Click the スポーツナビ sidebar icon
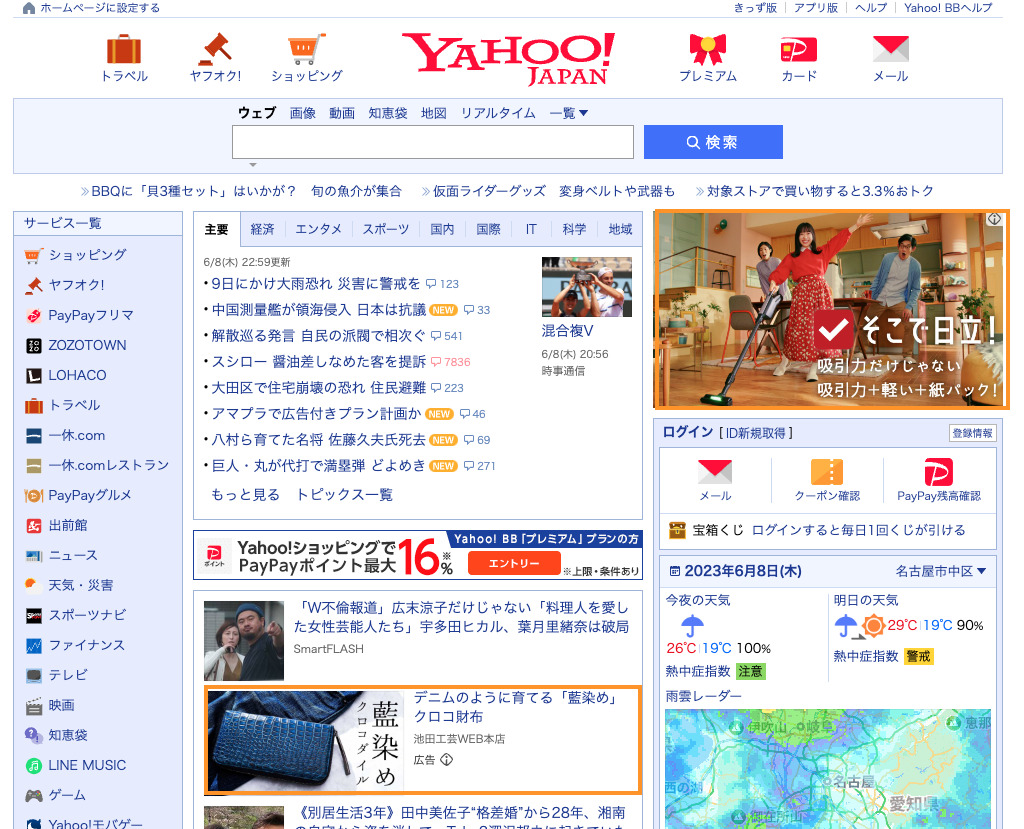This screenshot has height=829, width=1024. [x=33, y=615]
